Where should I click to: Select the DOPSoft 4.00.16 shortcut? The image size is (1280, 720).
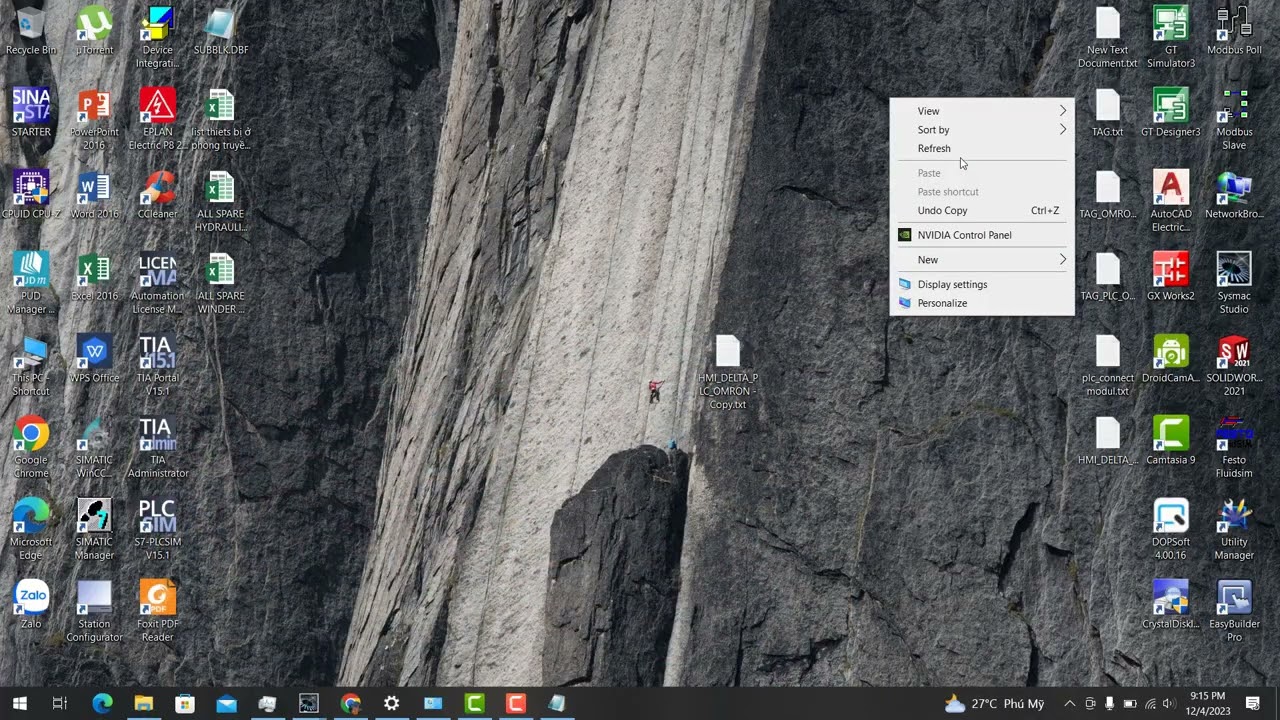click(x=1171, y=530)
